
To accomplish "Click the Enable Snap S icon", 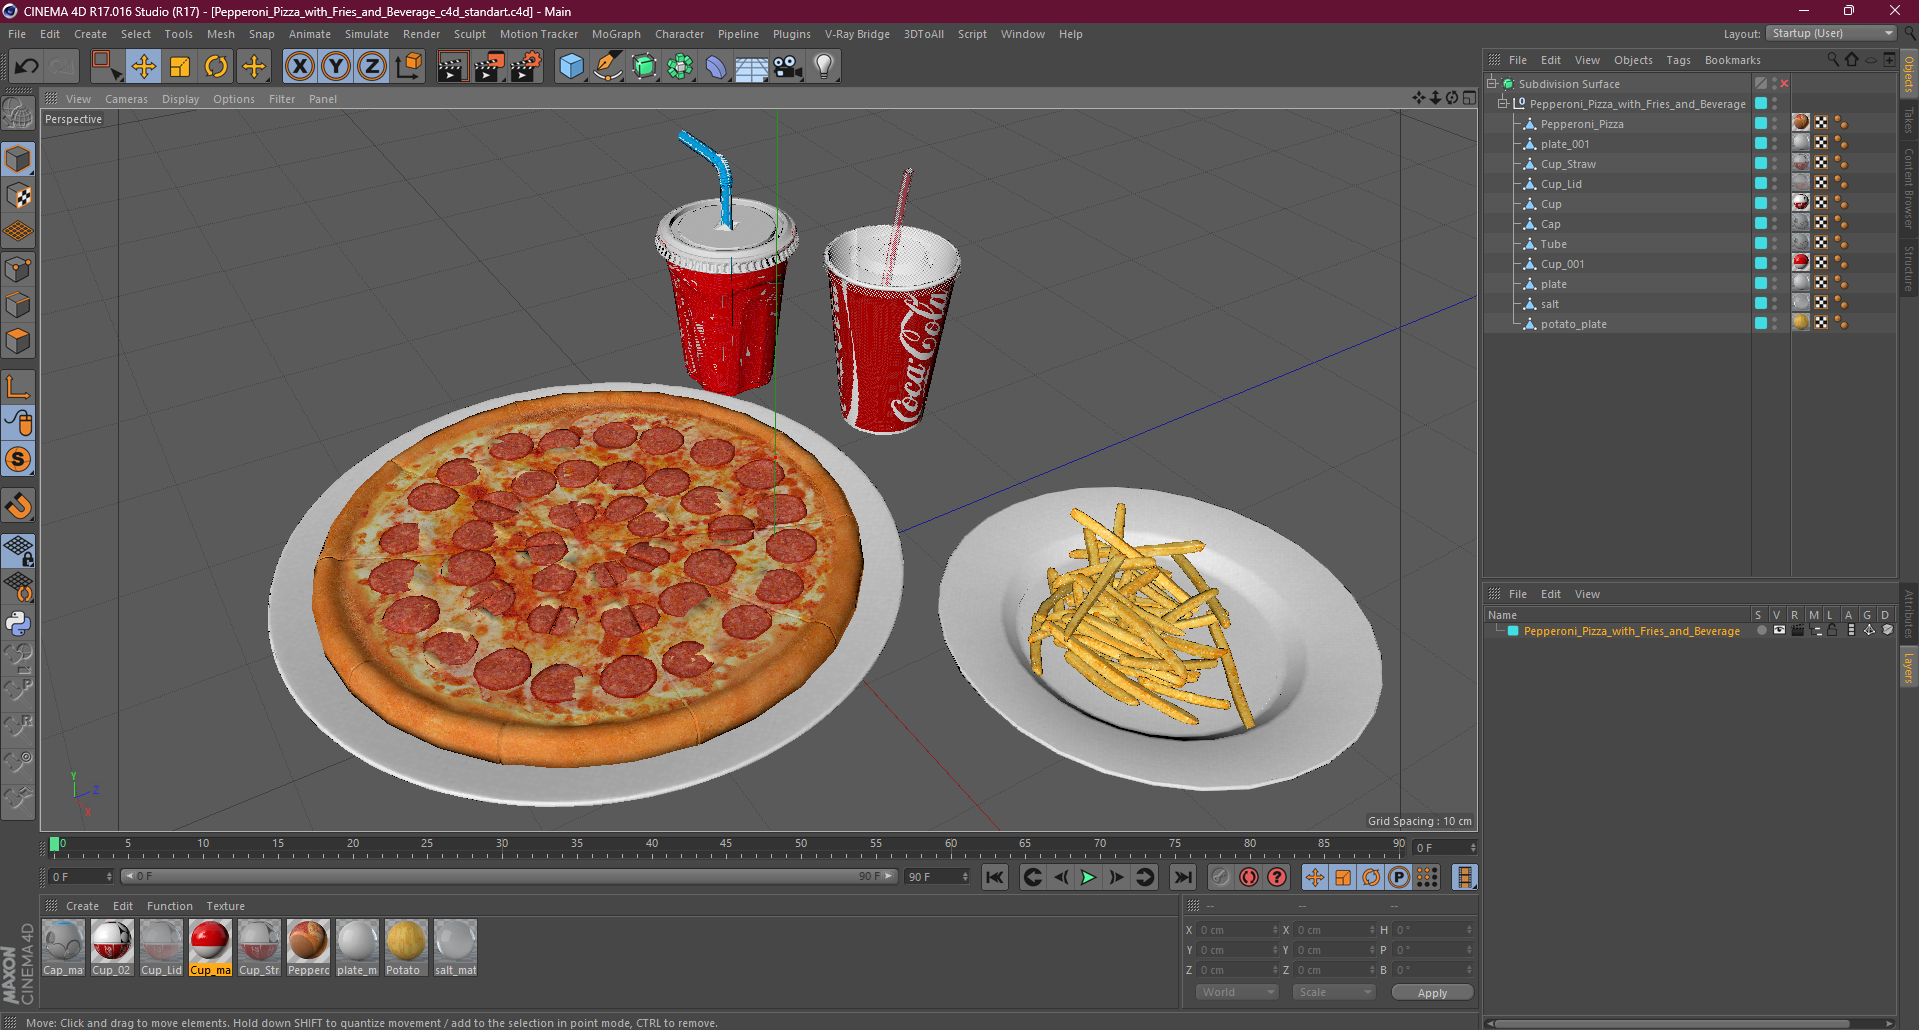I will [18, 460].
